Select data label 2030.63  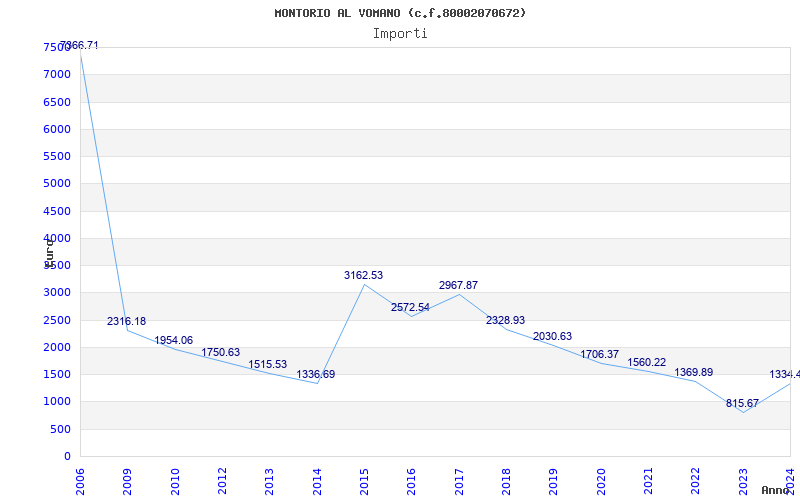[553, 337]
